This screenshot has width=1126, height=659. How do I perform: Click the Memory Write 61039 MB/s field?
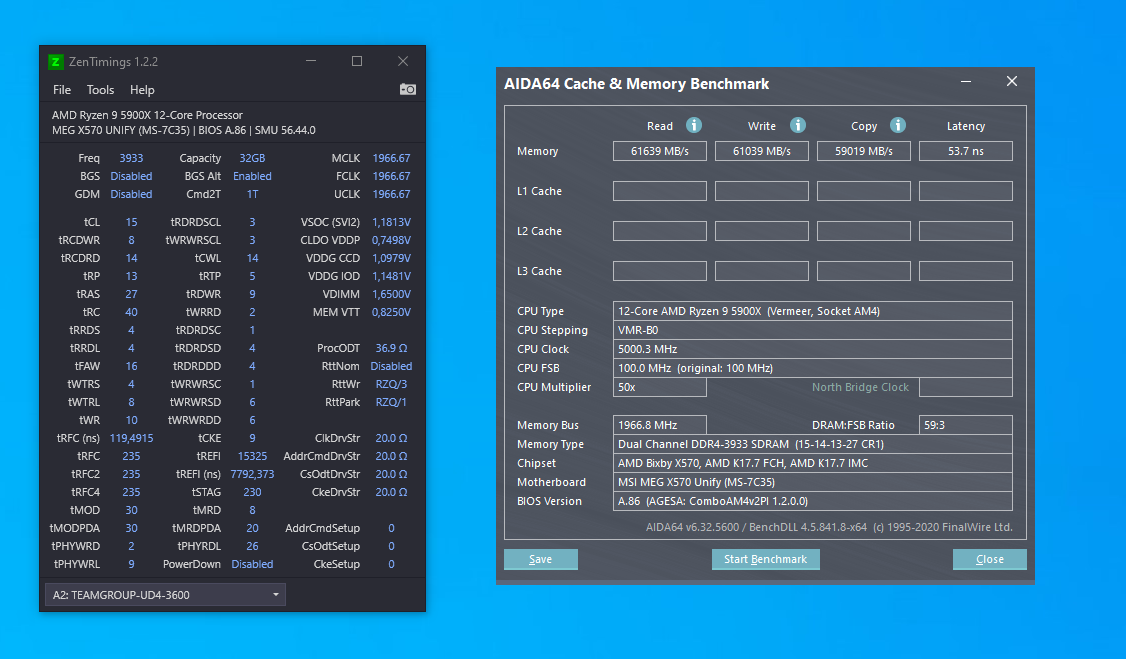click(762, 151)
